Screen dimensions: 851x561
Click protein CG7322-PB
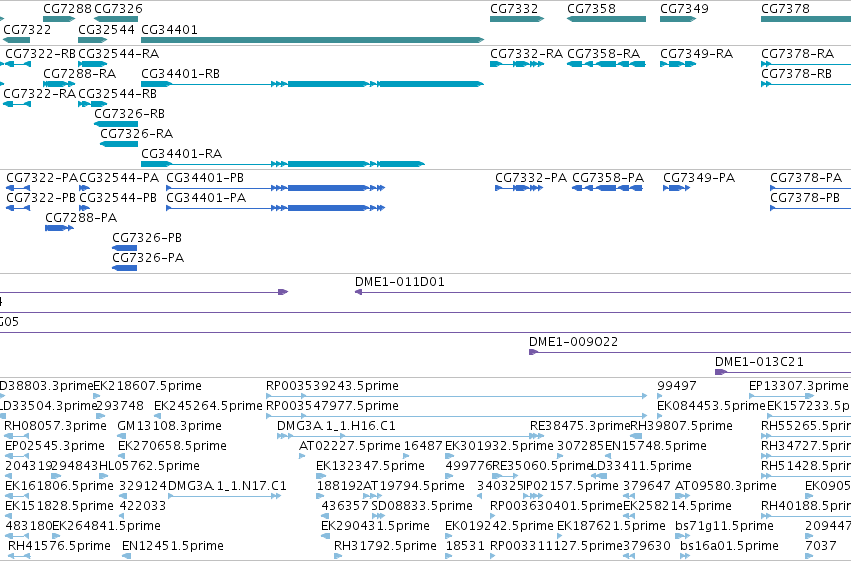(x=41, y=198)
